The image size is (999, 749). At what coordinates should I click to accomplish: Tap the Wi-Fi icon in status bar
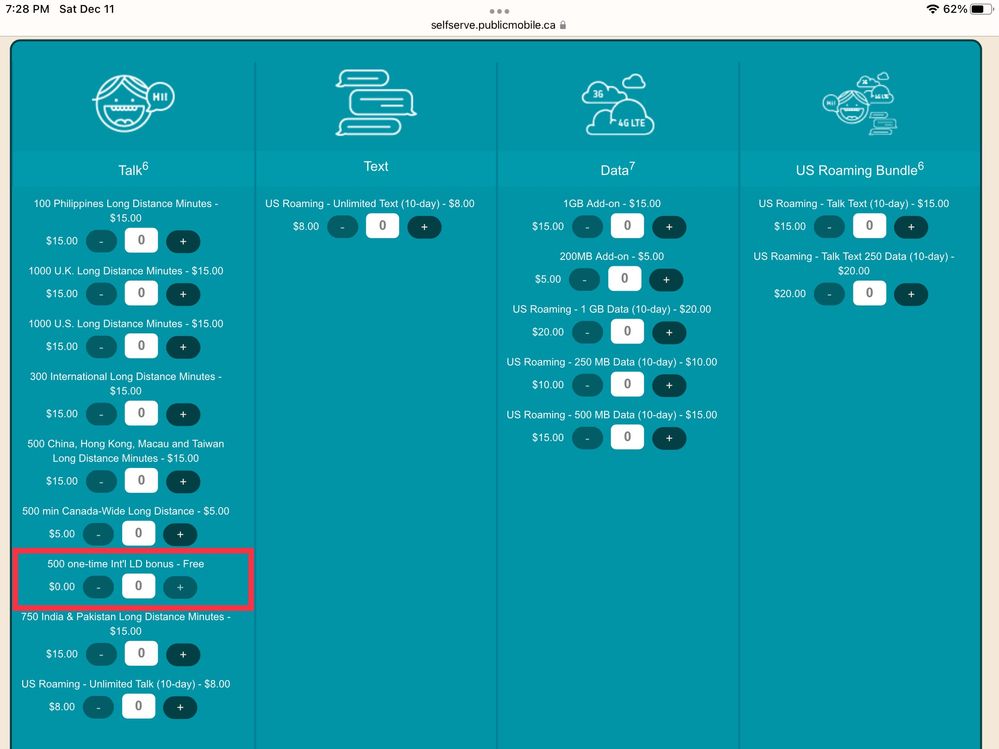pyautogui.click(x=932, y=9)
